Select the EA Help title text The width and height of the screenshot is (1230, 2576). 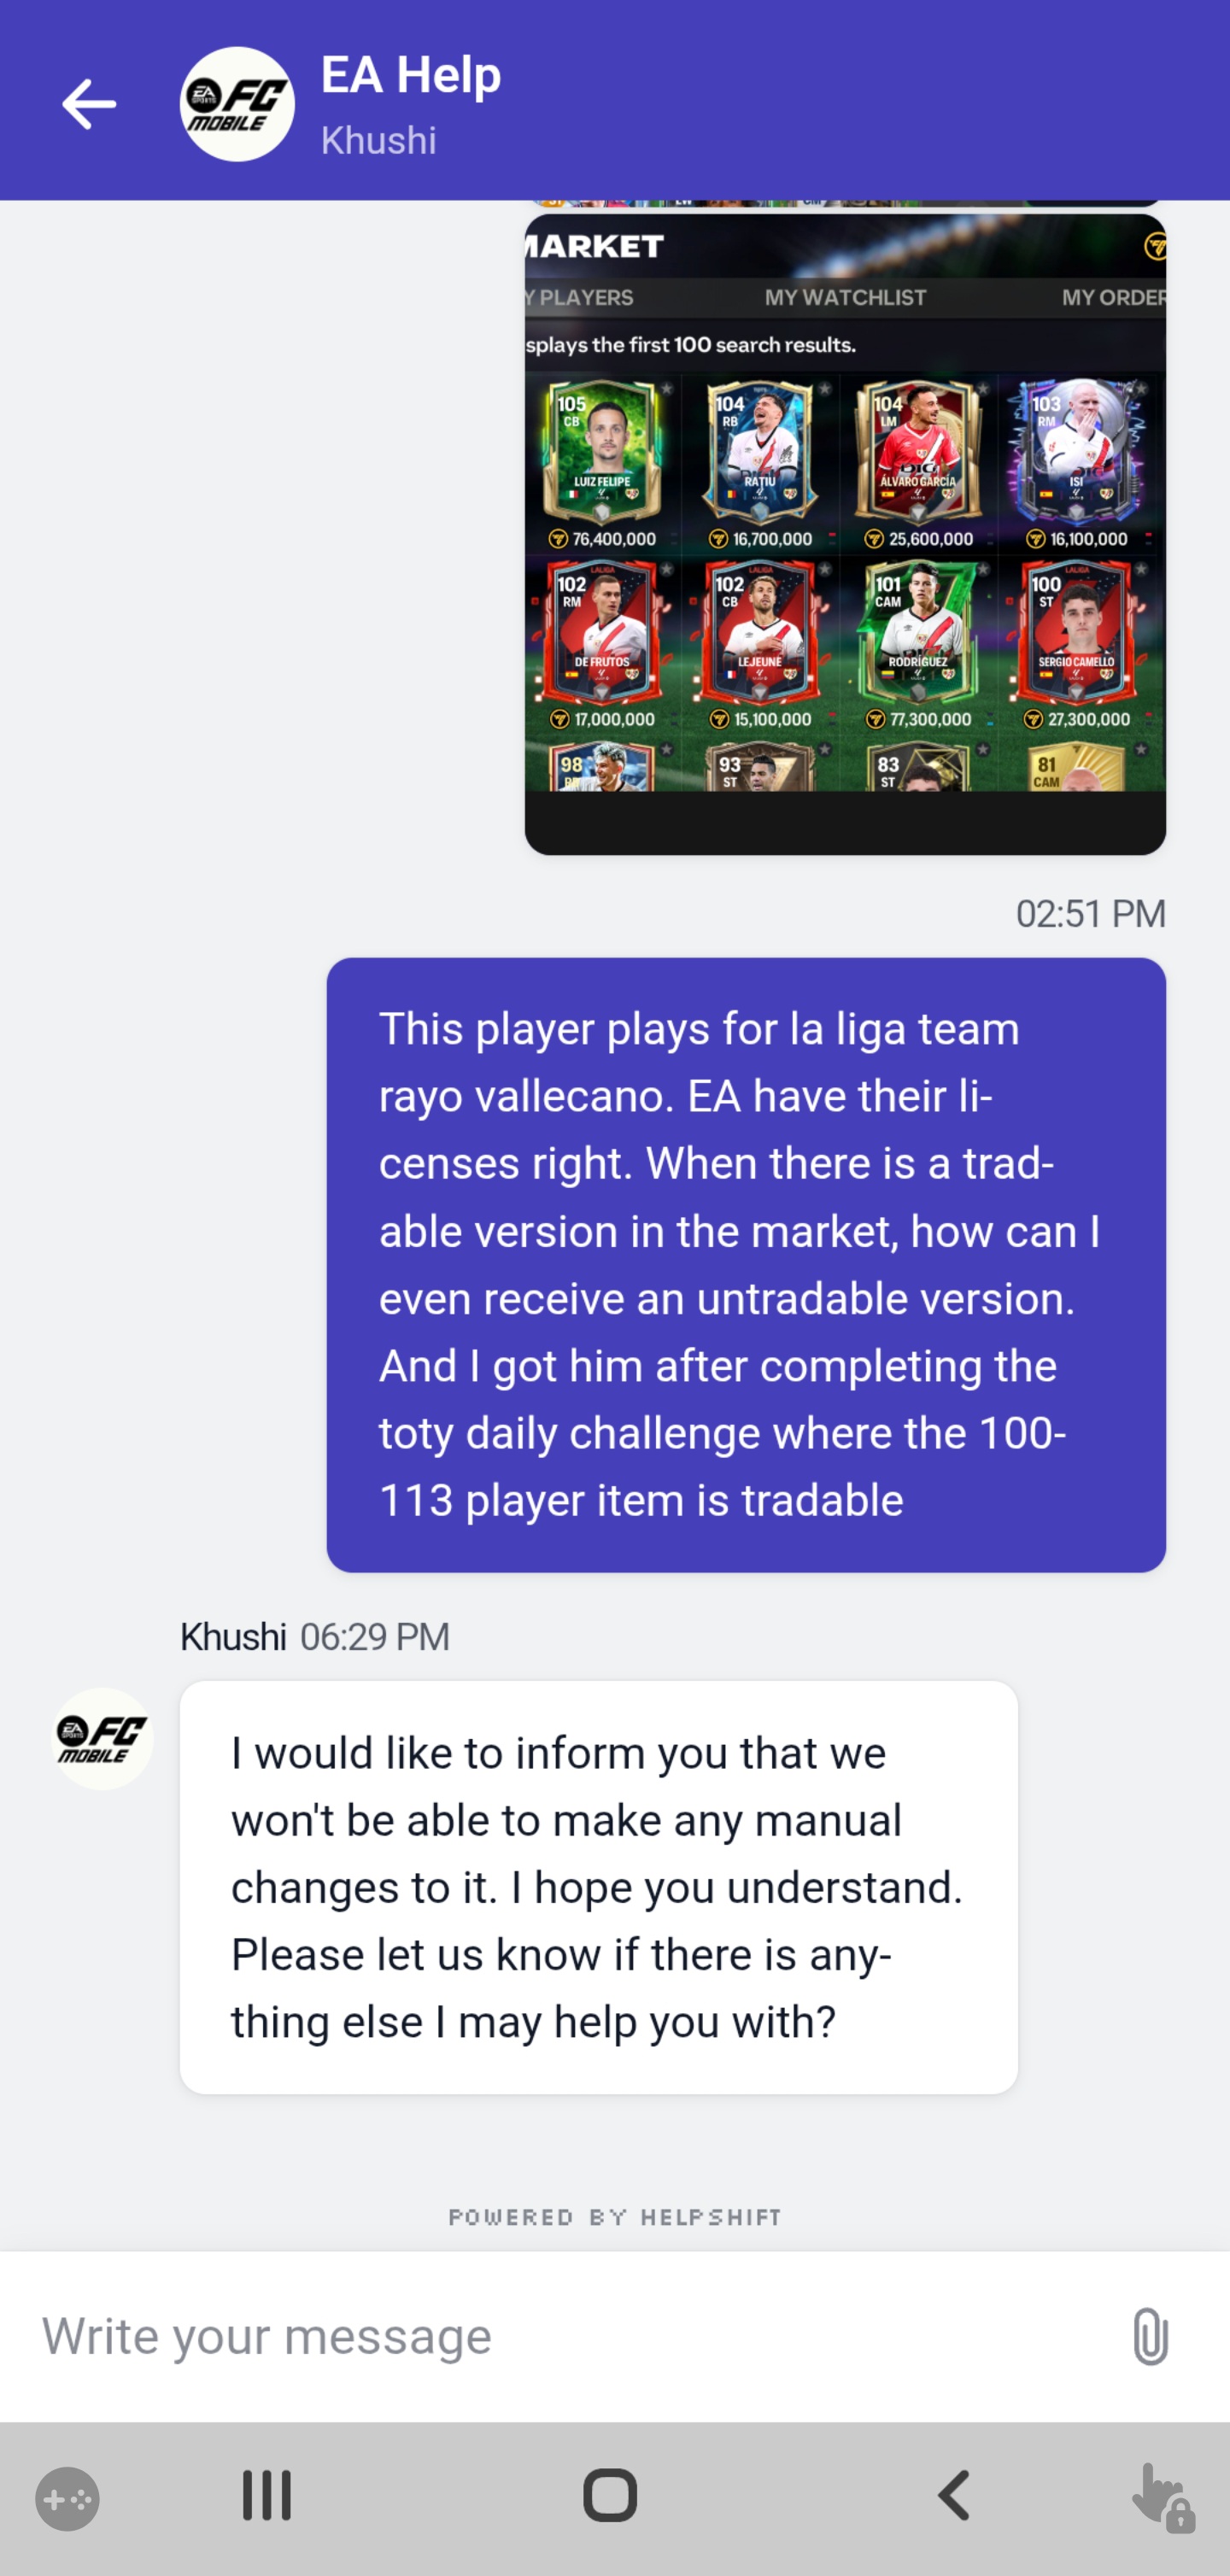[x=411, y=75]
